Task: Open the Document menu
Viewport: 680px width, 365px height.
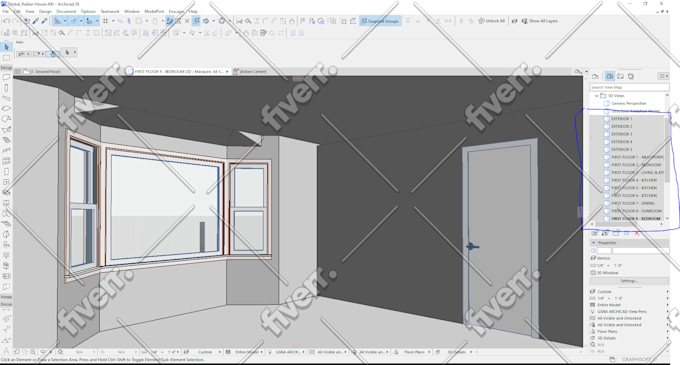Action: tap(66, 11)
